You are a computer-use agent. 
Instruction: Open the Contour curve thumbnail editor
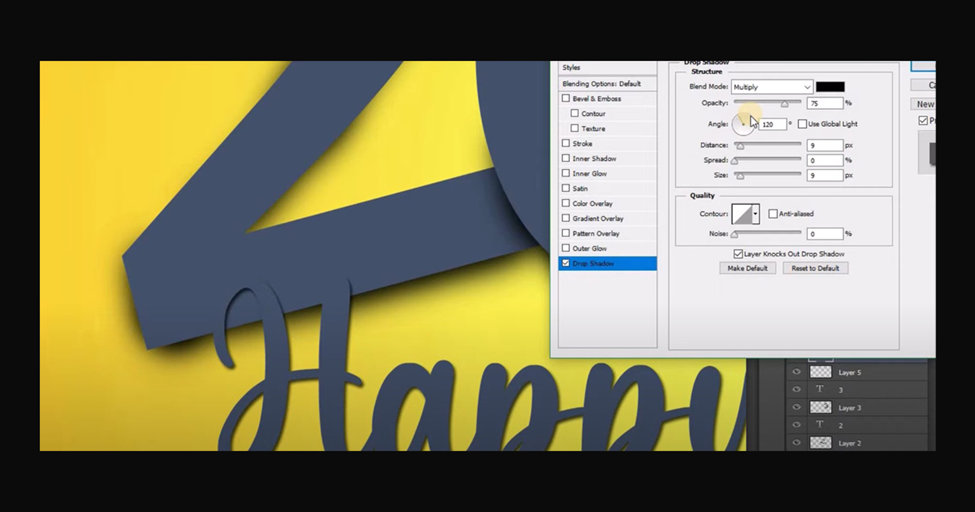click(x=742, y=214)
